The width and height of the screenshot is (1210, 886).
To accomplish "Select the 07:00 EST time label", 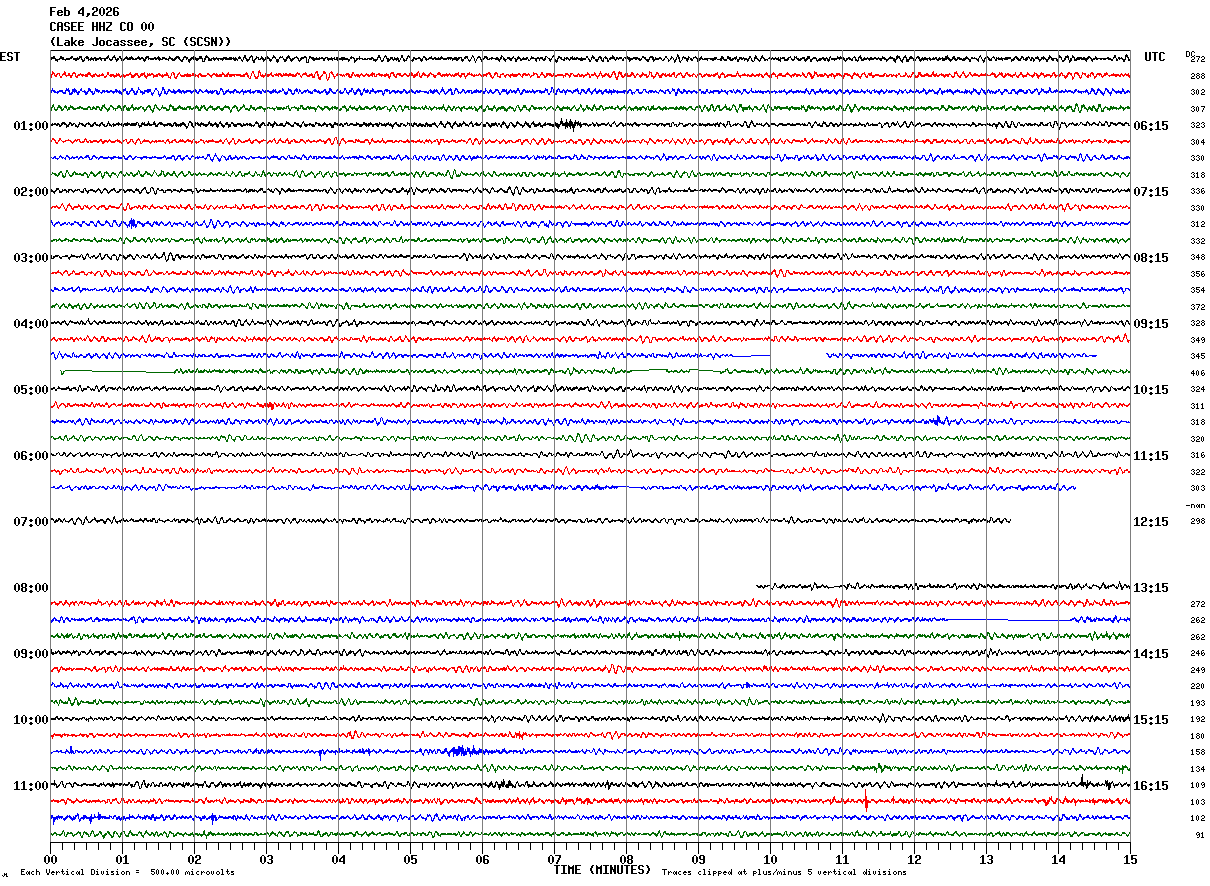I will click(30, 522).
